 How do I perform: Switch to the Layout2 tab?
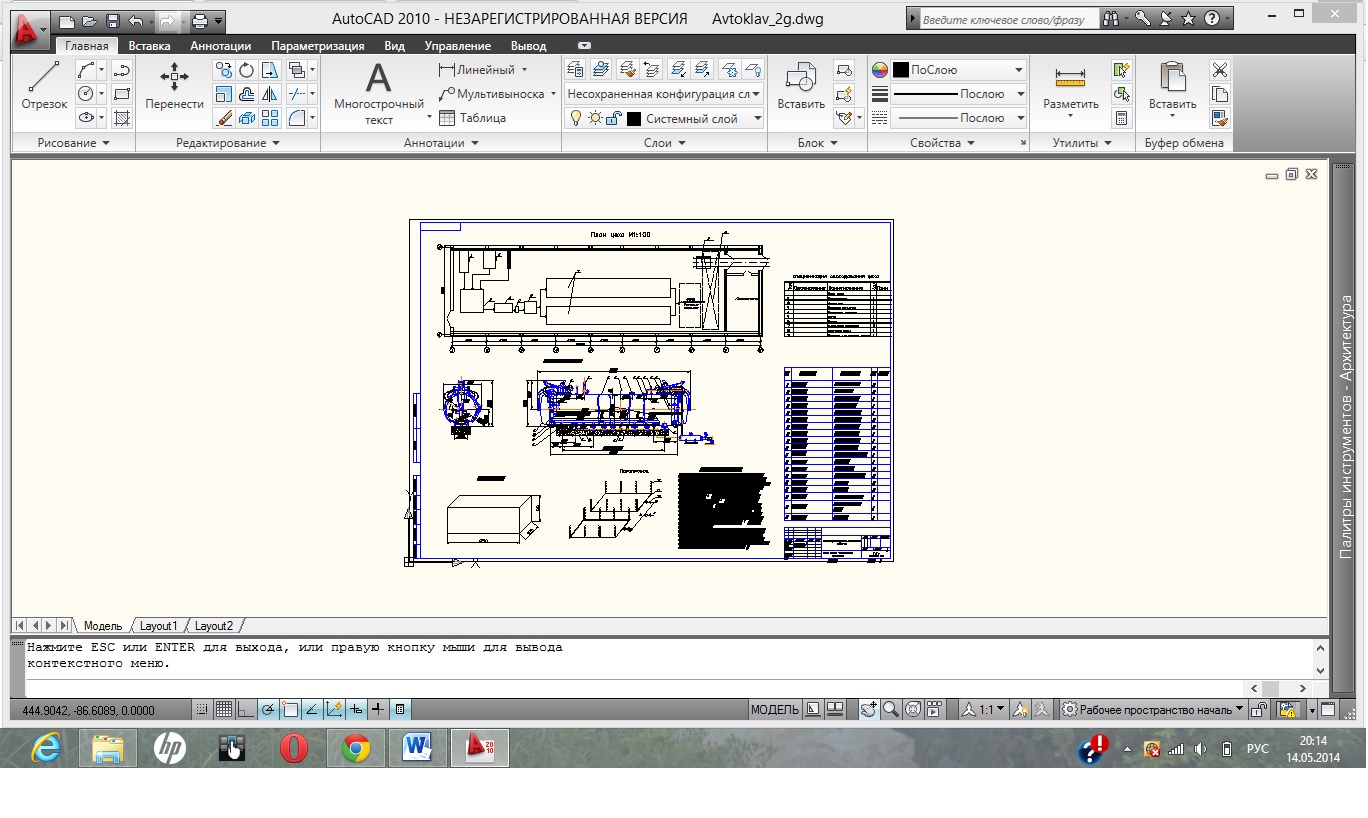coord(213,626)
